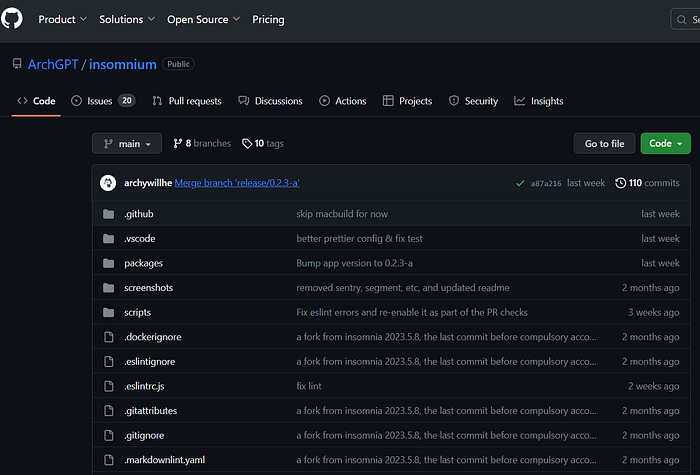
Task: Click the repository icon beside ArchGPT
Action: click(x=17, y=64)
